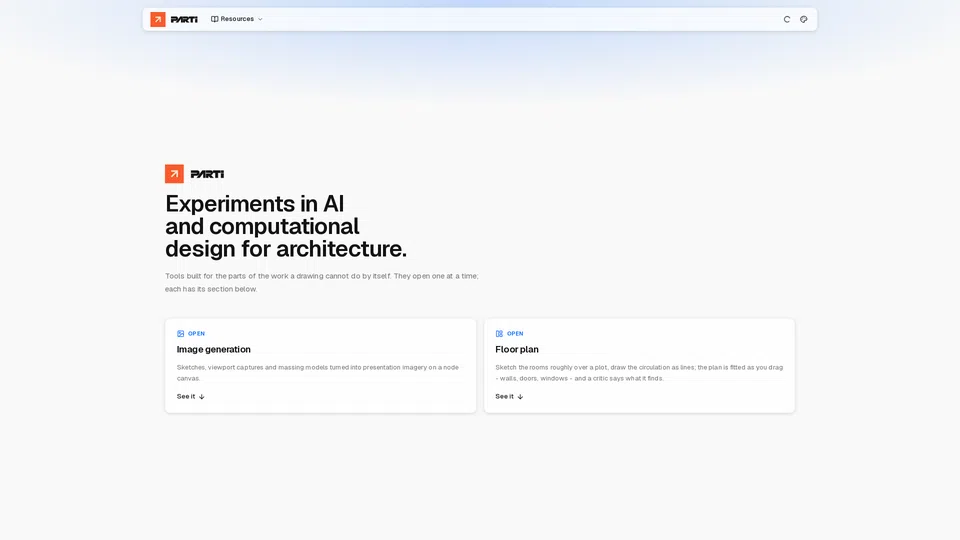Click the 'Tools built for the parts' paragraph

[x=322, y=282]
